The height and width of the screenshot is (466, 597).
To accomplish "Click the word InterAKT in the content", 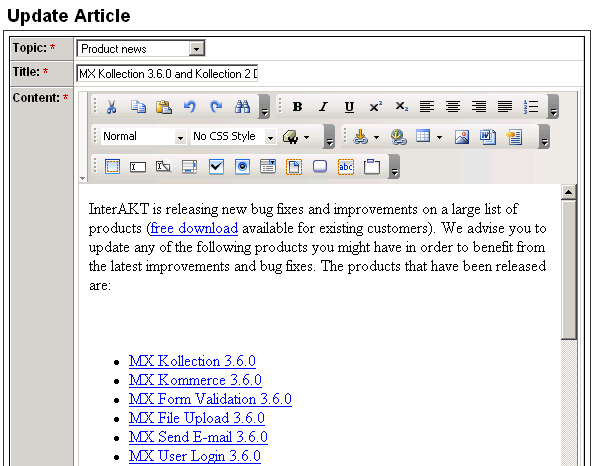I will coord(119,209).
